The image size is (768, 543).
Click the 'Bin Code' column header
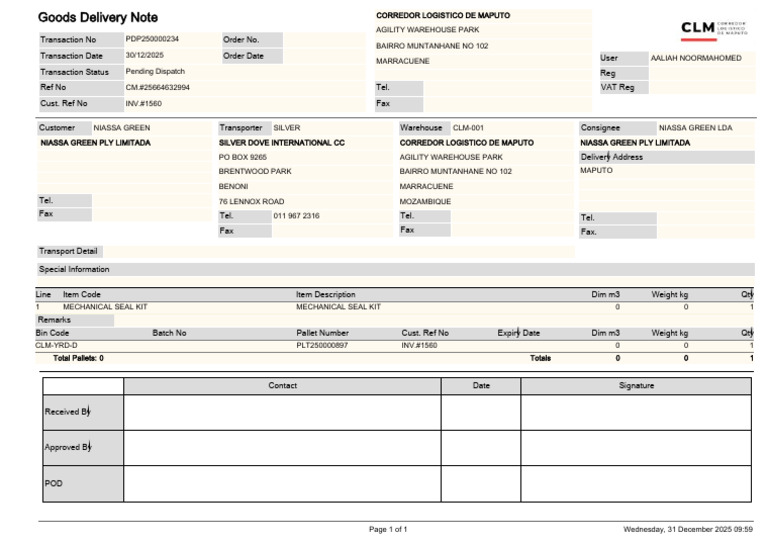52,332
